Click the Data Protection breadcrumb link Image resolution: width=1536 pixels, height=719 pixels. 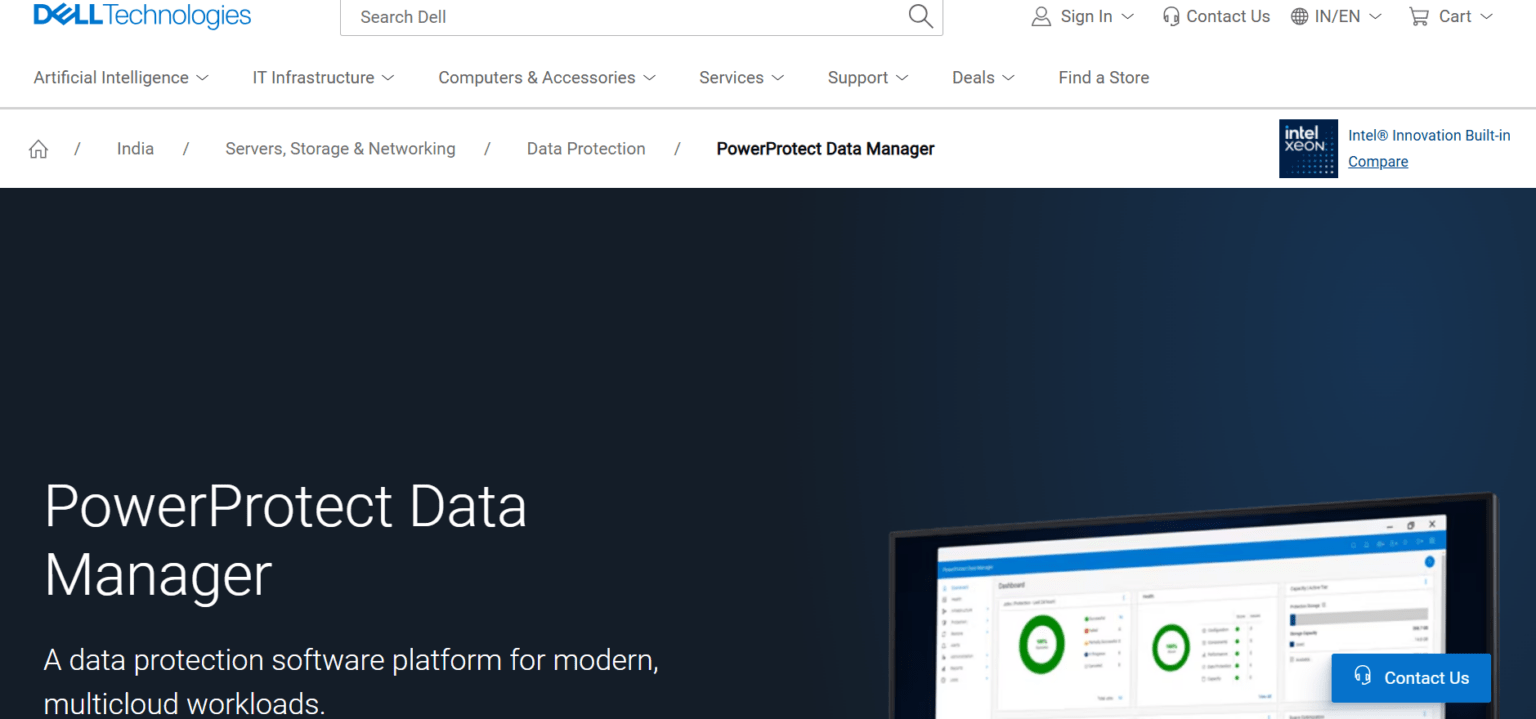586,148
